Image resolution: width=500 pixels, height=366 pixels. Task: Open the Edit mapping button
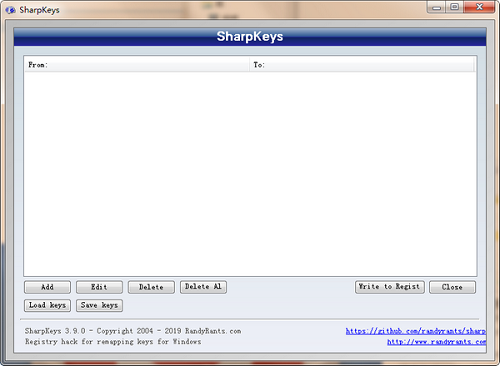(x=99, y=287)
